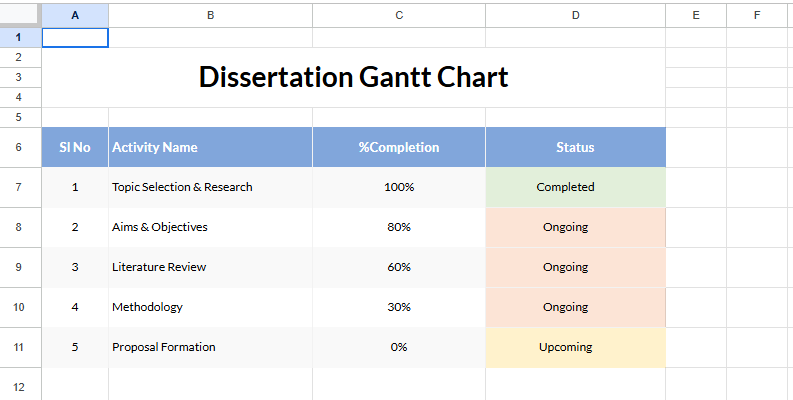Select entire column D via header

(x=575, y=14)
